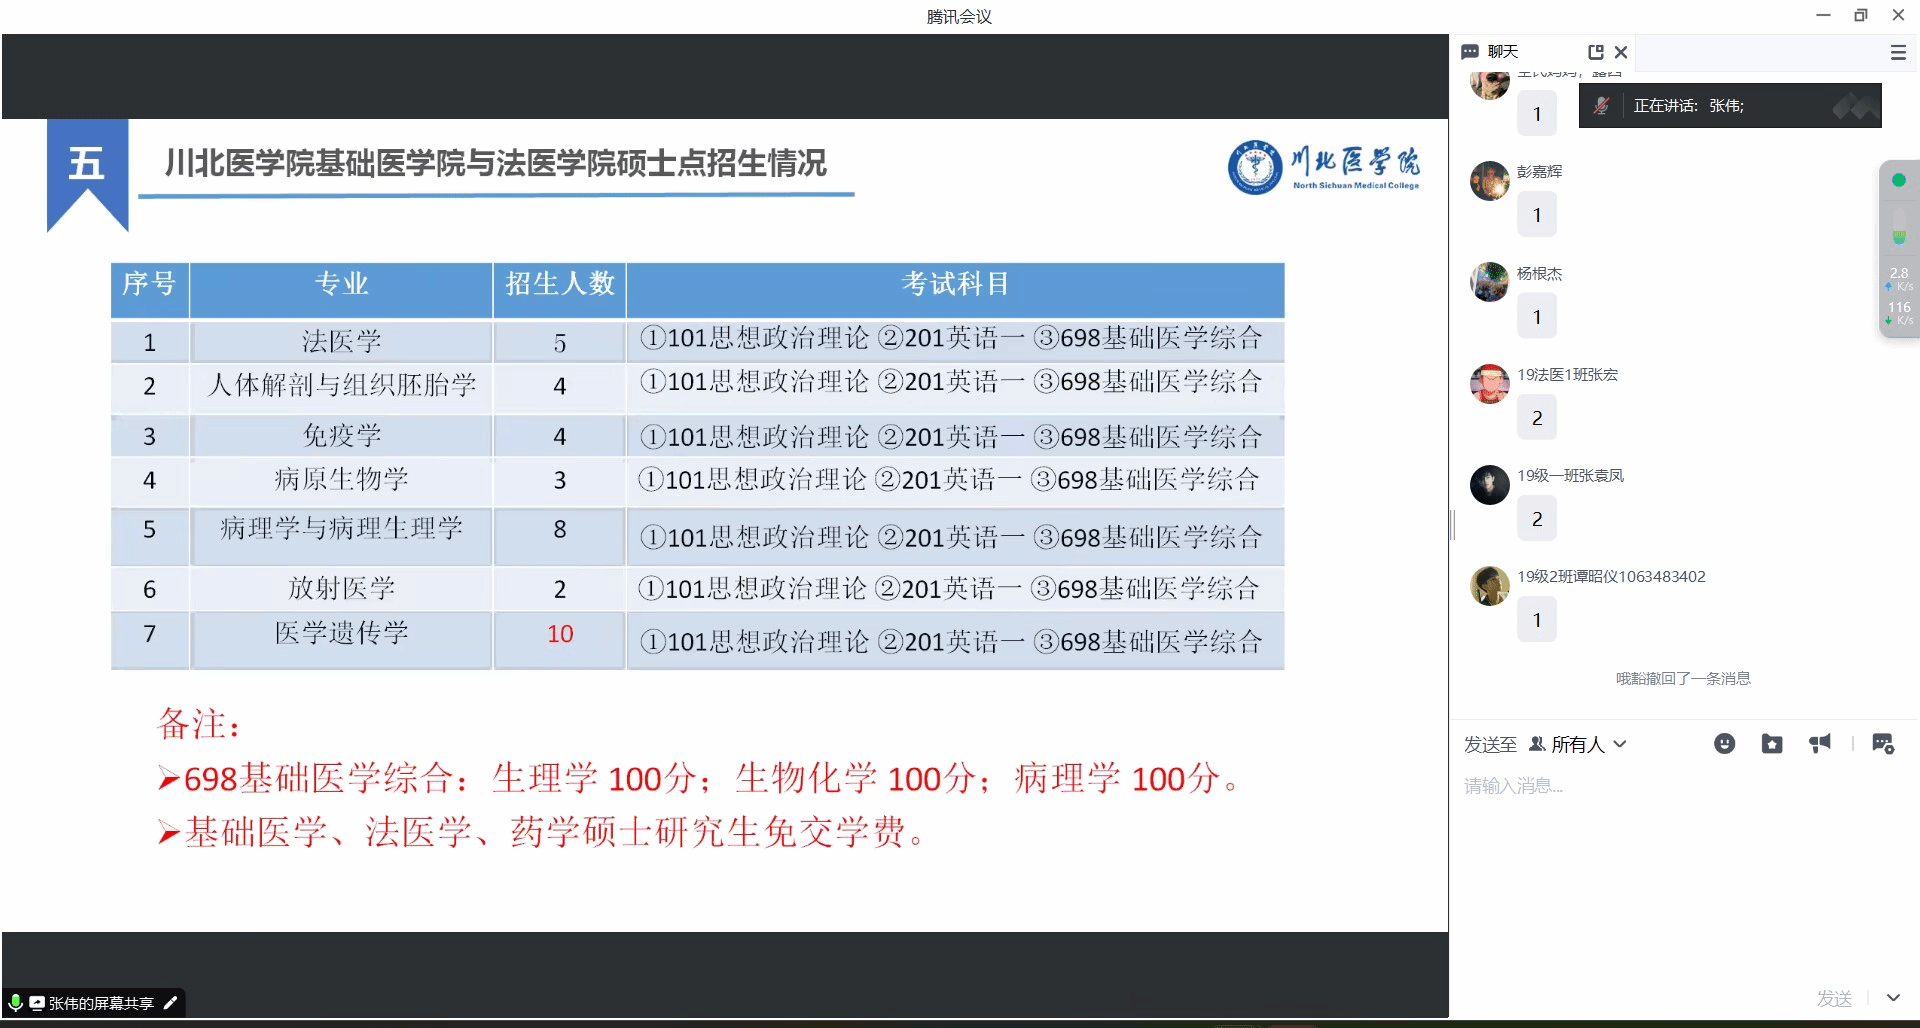Screen dimensions: 1920x1028
Task: Click the favorites folder icon above message box
Action: click(1772, 744)
